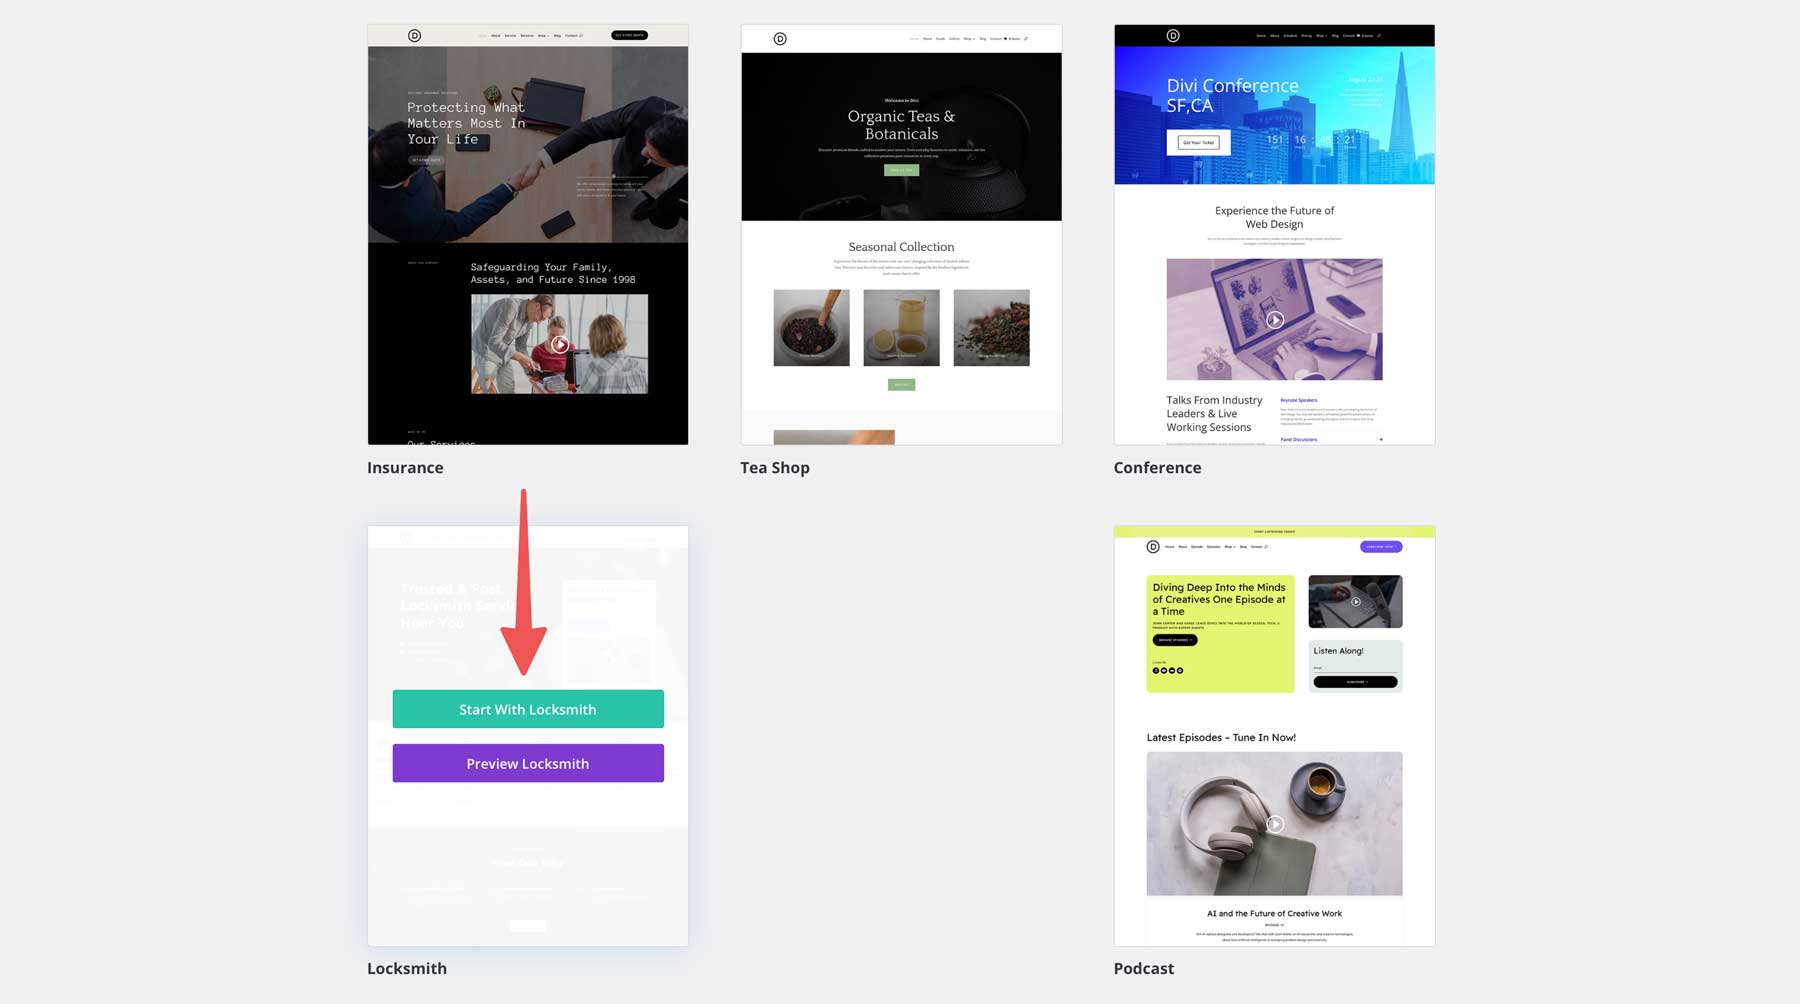Click the play icon on the Podcast video card
1800x1004 pixels.
pyautogui.click(x=1356, y=601)
